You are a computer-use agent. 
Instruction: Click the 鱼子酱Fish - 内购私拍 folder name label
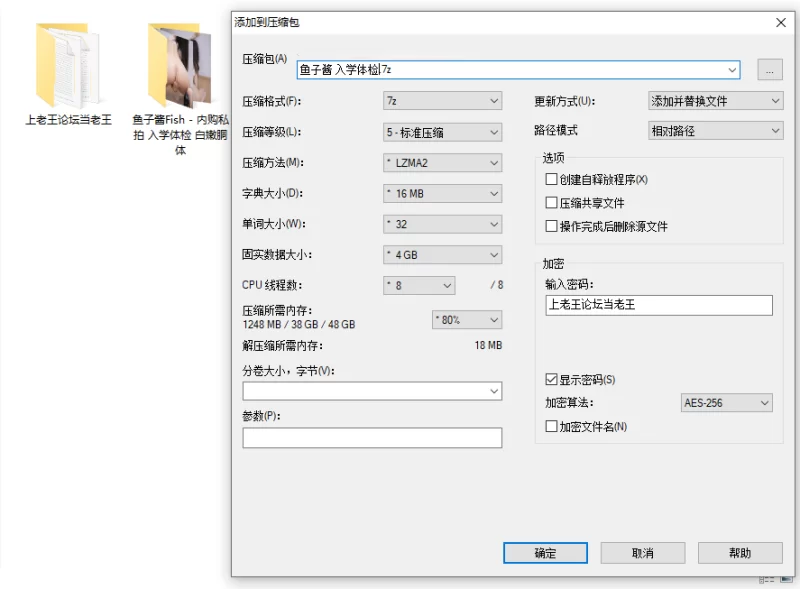coord(180,135)
